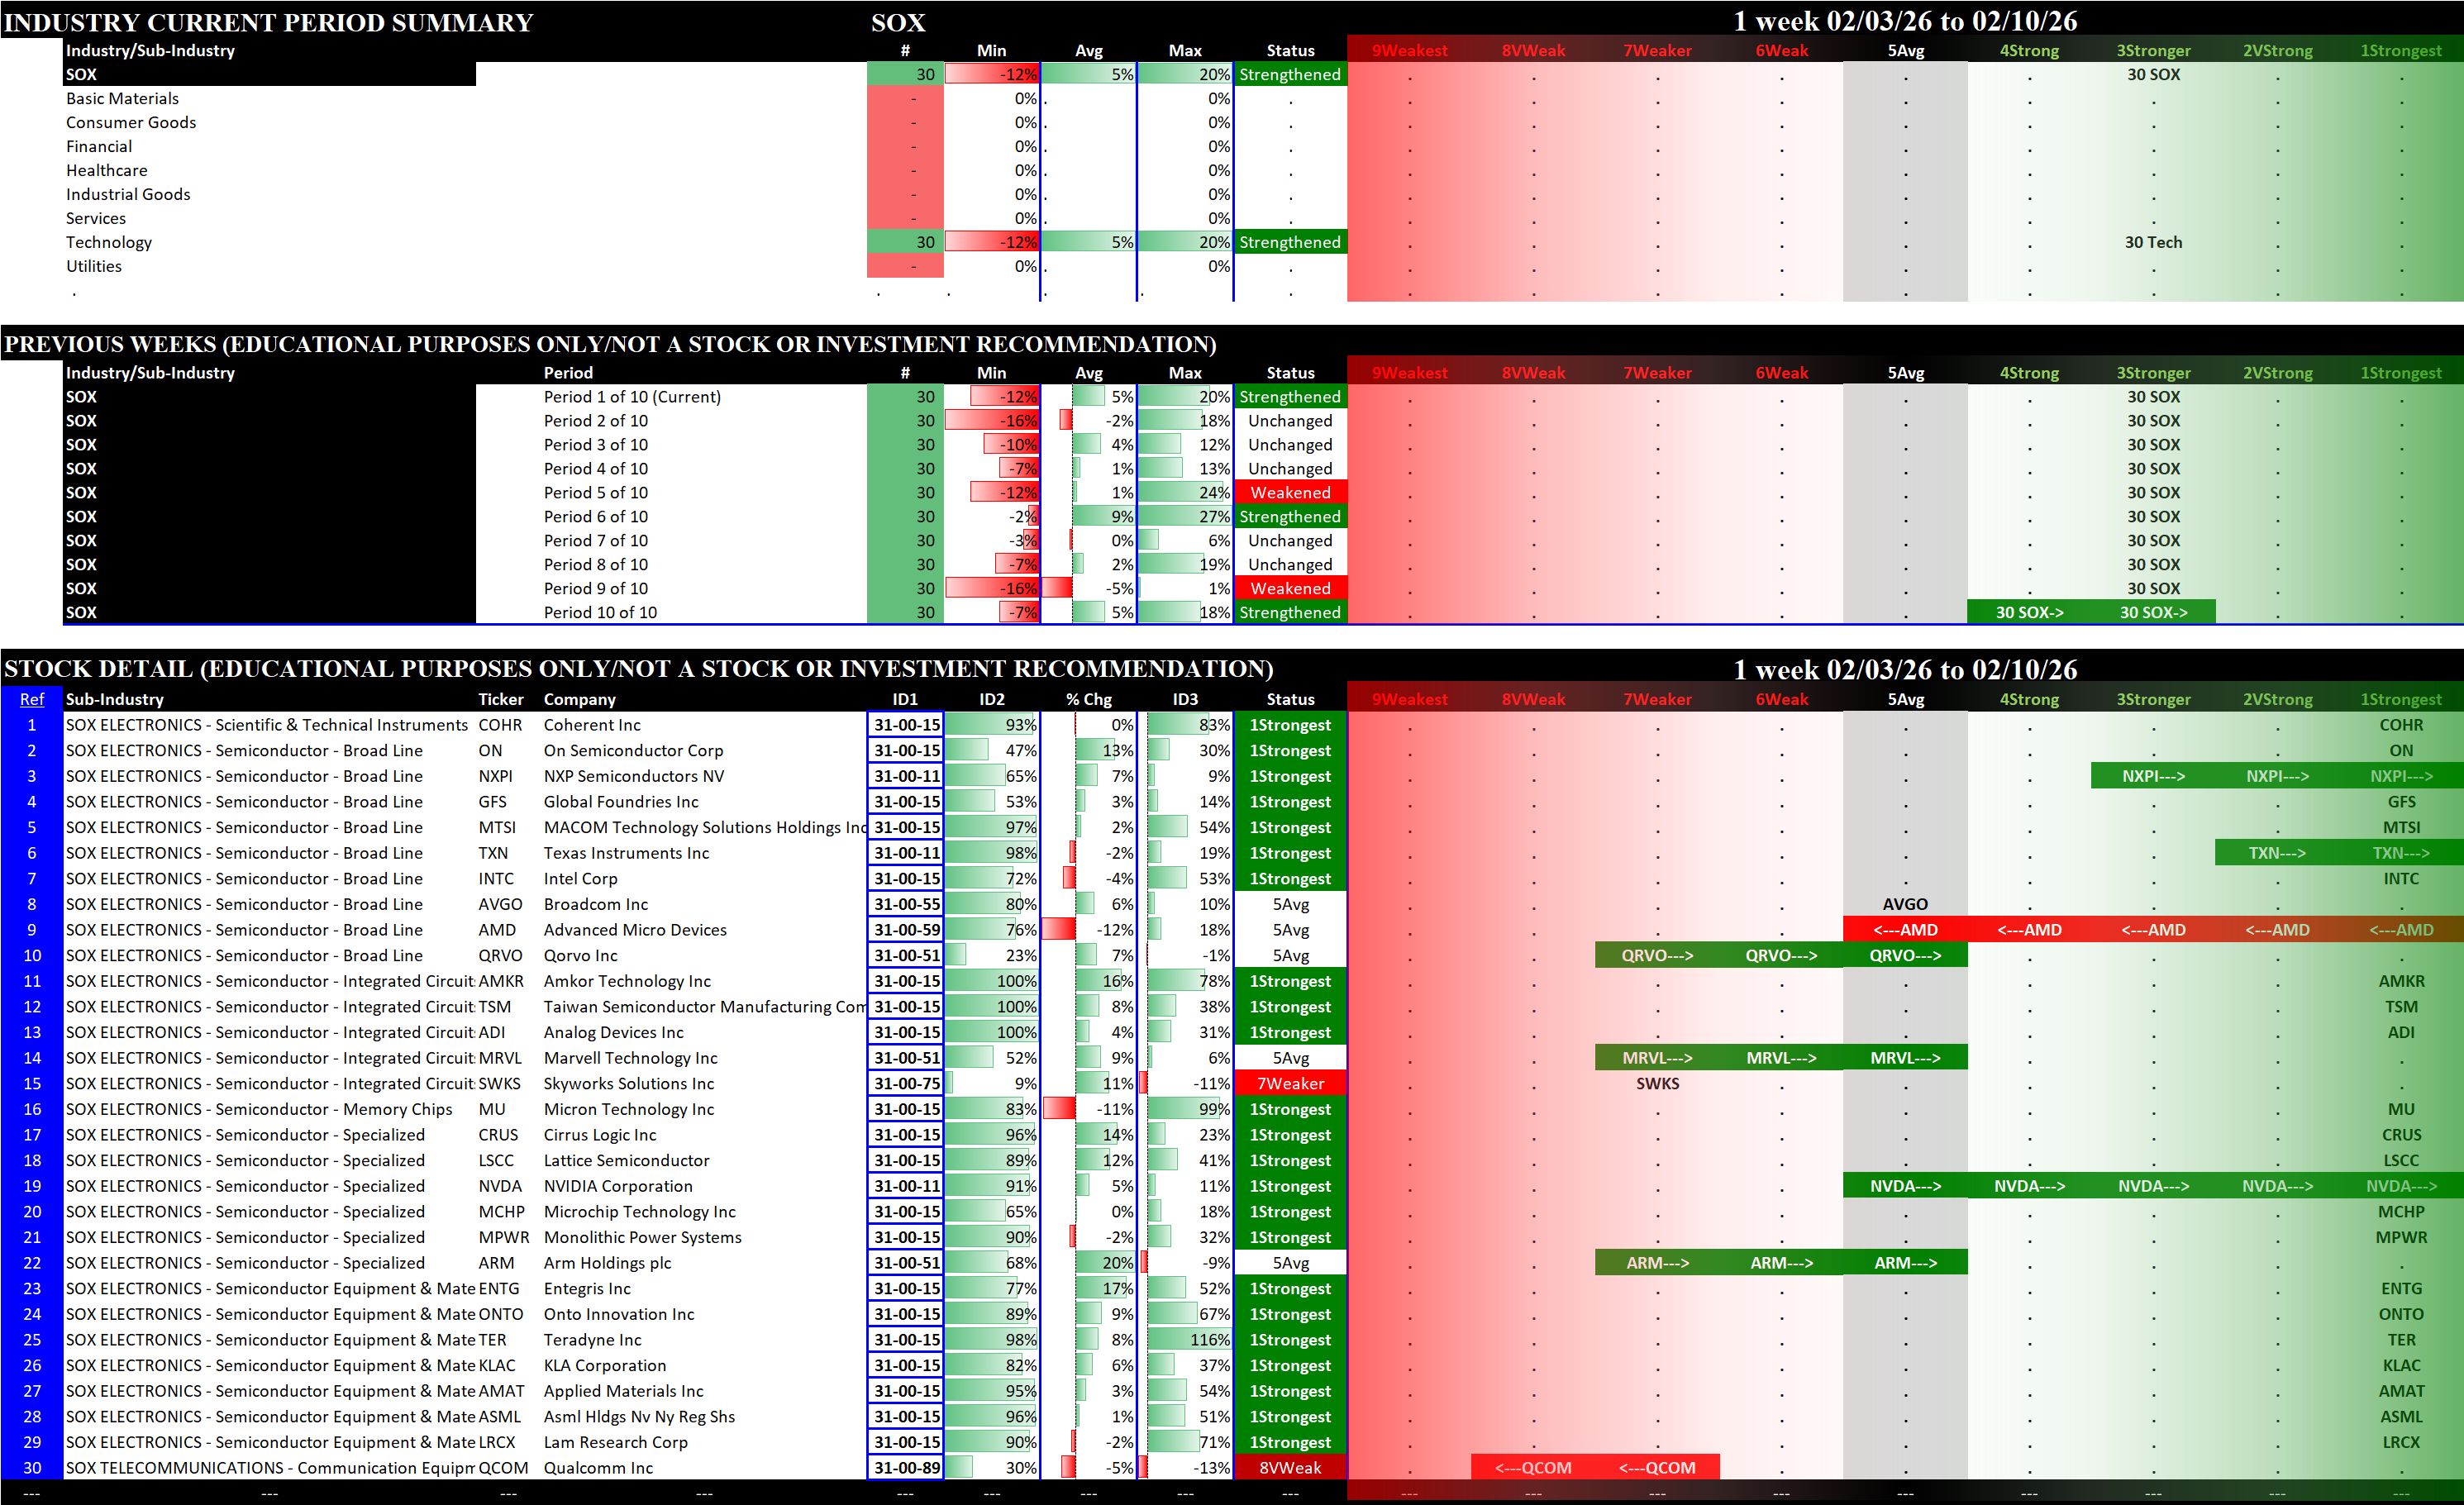Click the red 8VWeak status for Qualcomm
This screenshot has width=2464, height=1505.
1290,1467
